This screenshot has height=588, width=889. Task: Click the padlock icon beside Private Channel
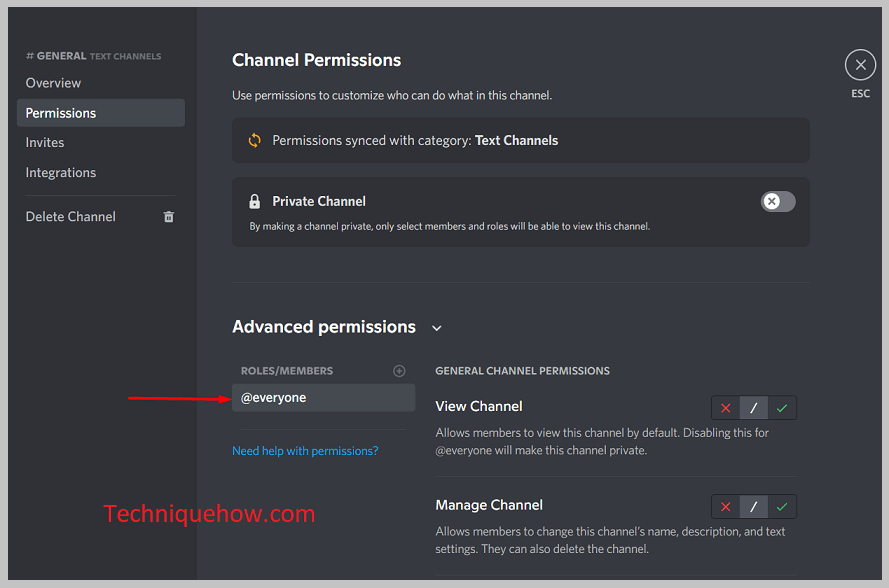pos(255,201)
